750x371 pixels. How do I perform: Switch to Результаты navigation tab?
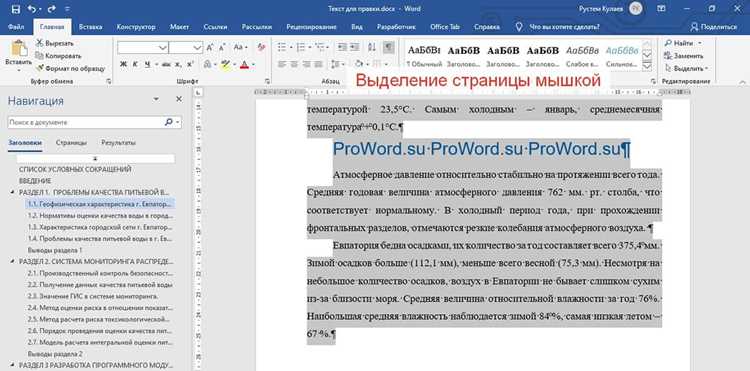(119, 142)
